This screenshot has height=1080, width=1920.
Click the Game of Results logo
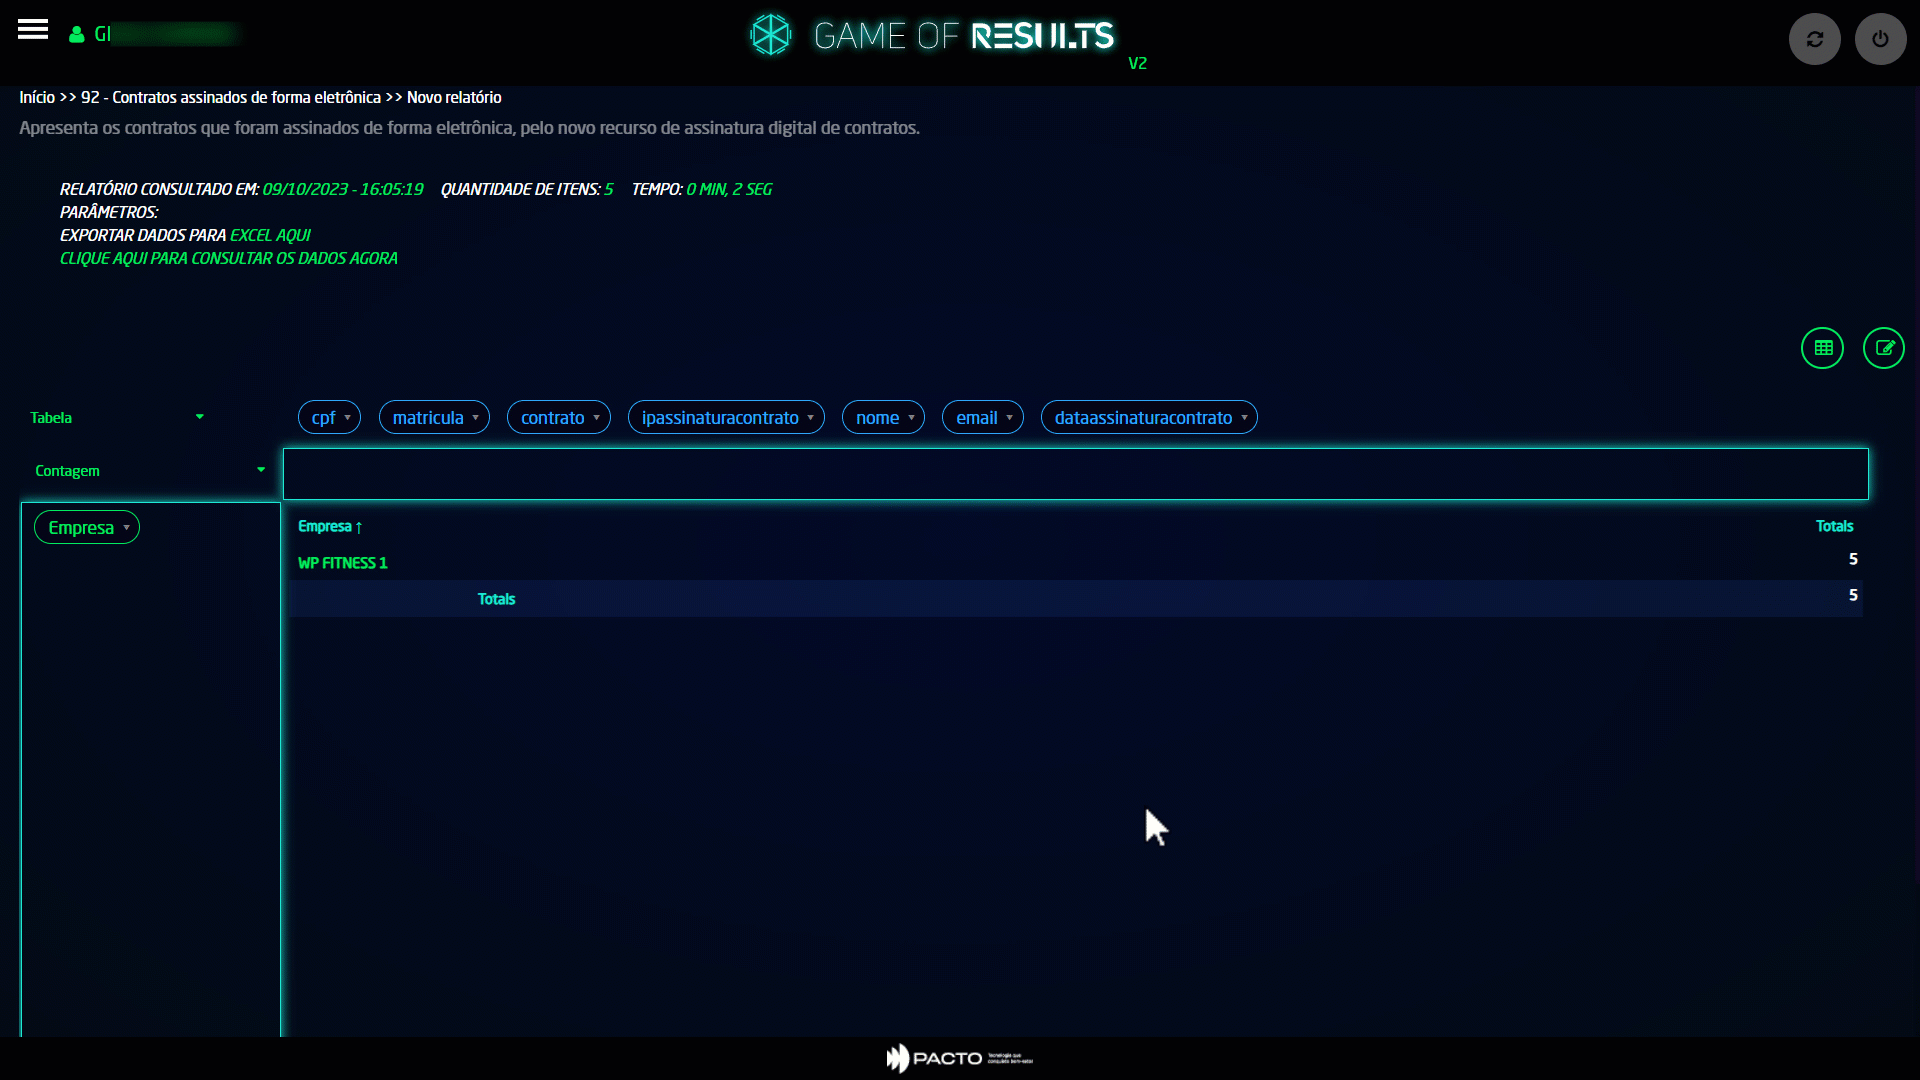tap(932, 36)
